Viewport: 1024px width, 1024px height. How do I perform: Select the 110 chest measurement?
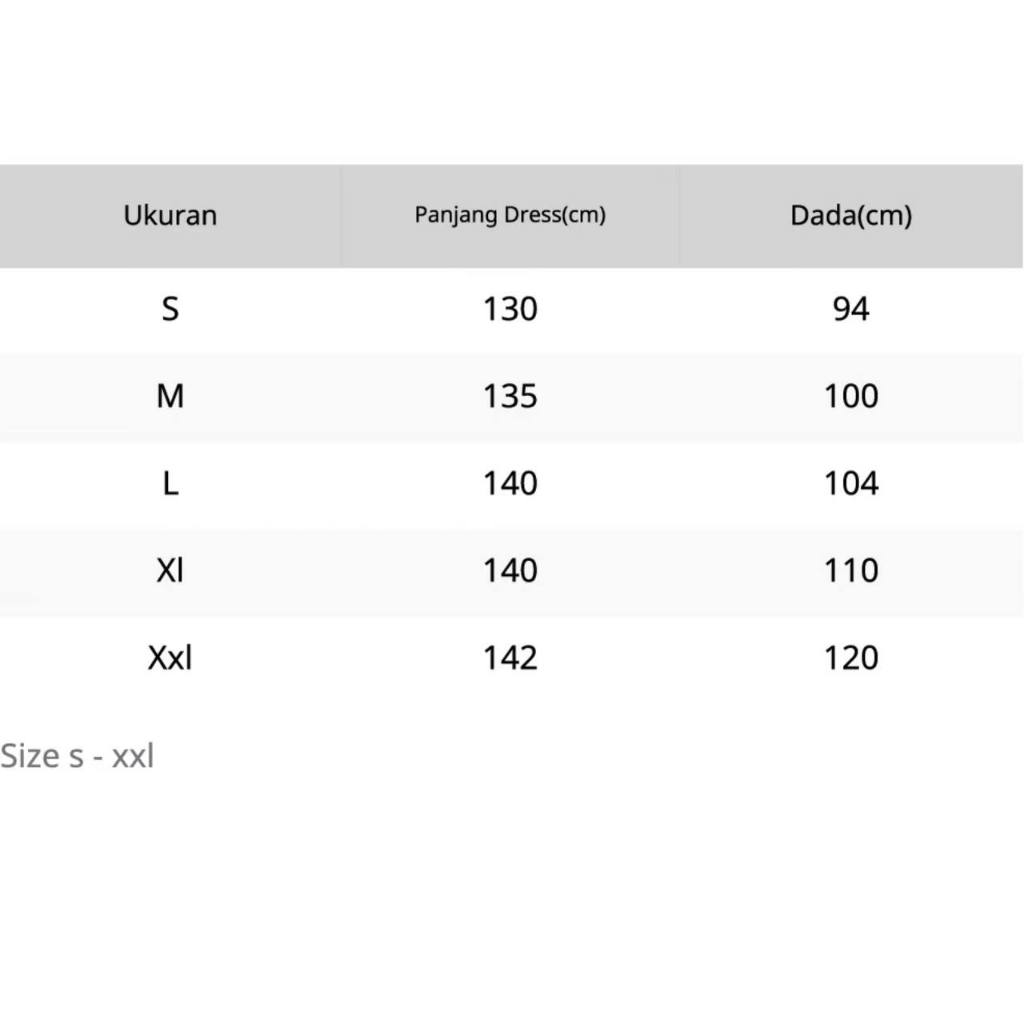851,570
